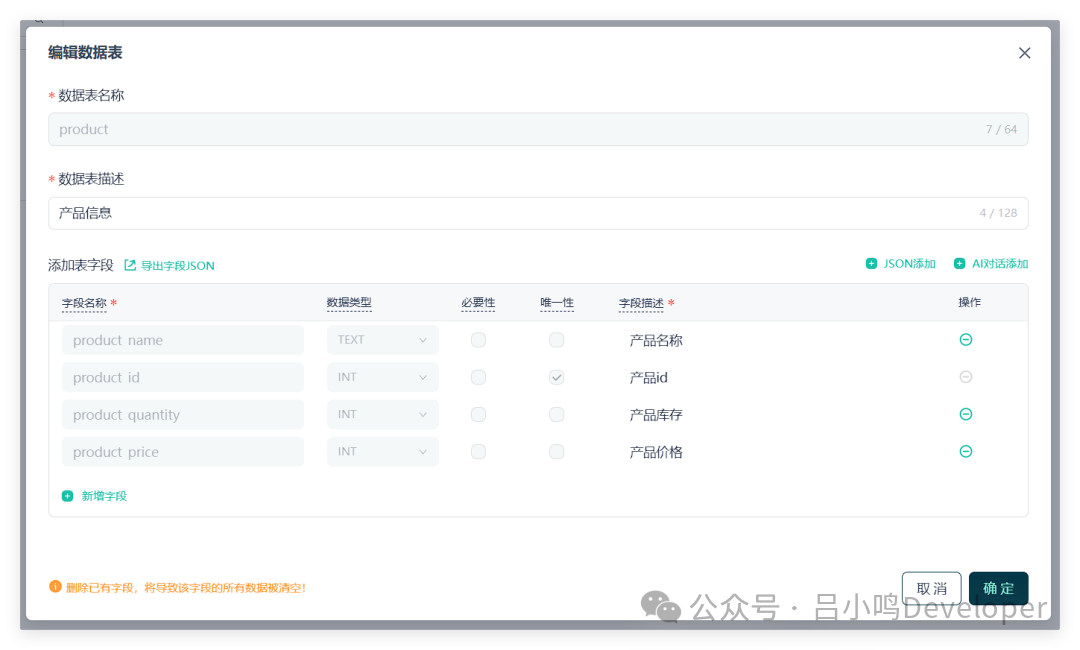
Task: Click the 数据表描述 input containing 产品信息
Action: click(x=538, y=213)
